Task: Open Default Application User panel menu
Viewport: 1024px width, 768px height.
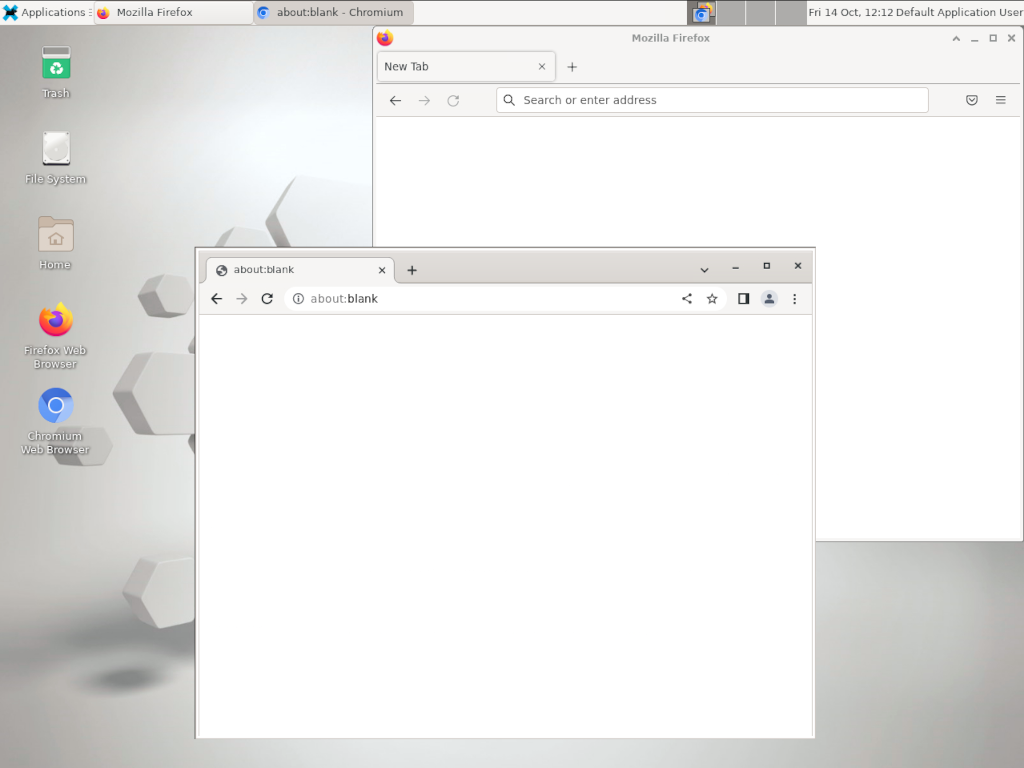Action: tap(959, 12)
